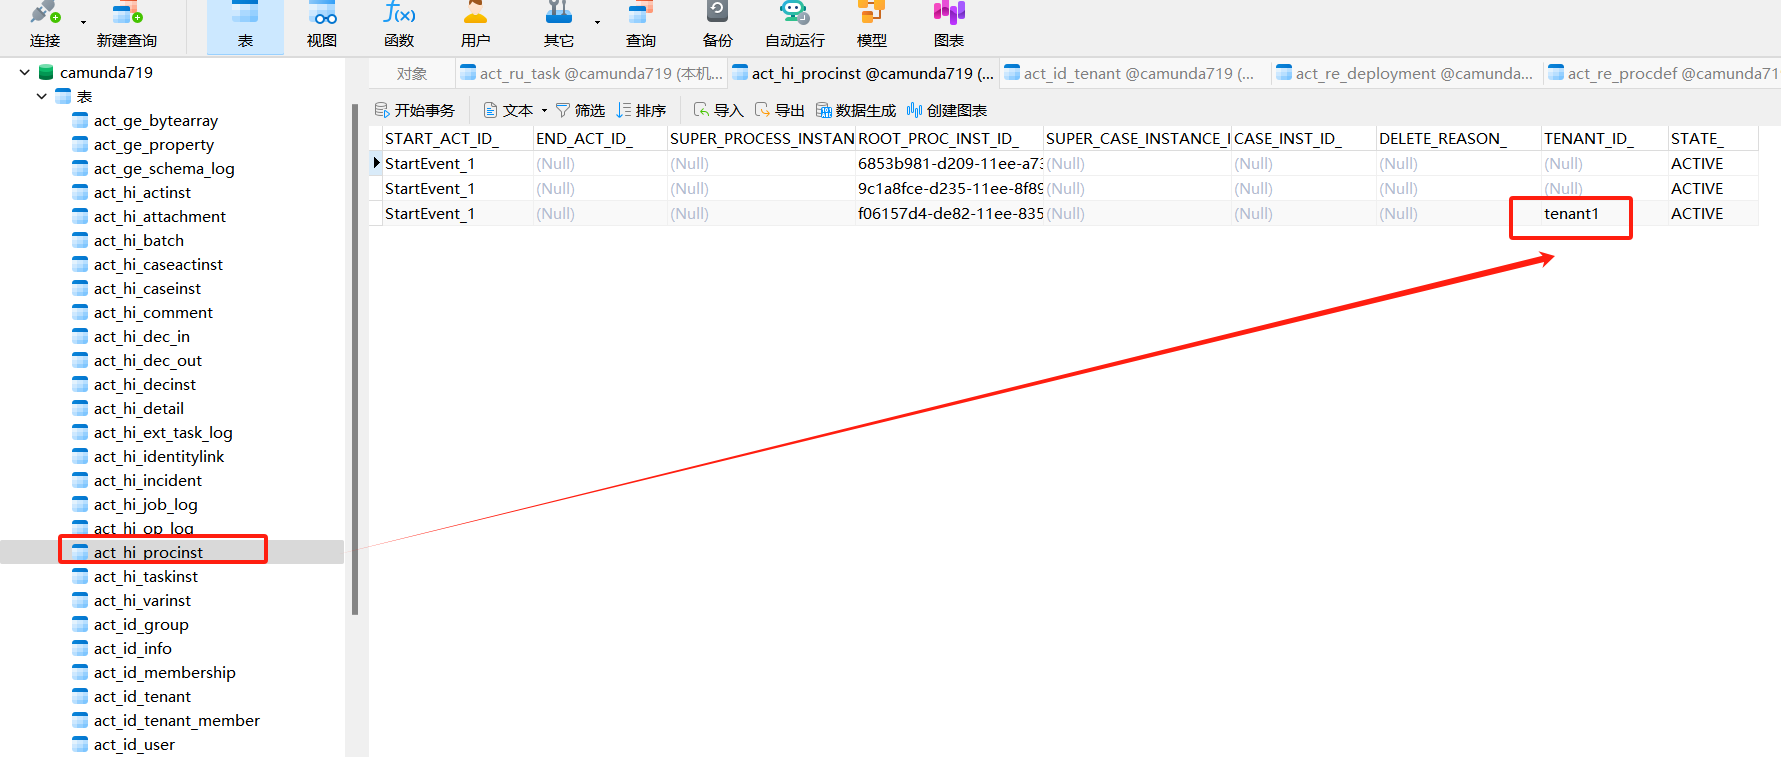Image resolution: width=1781 pixels, height=757 pixels.
Task: Select the act_hi_detail table
Action: click(138, 408)
